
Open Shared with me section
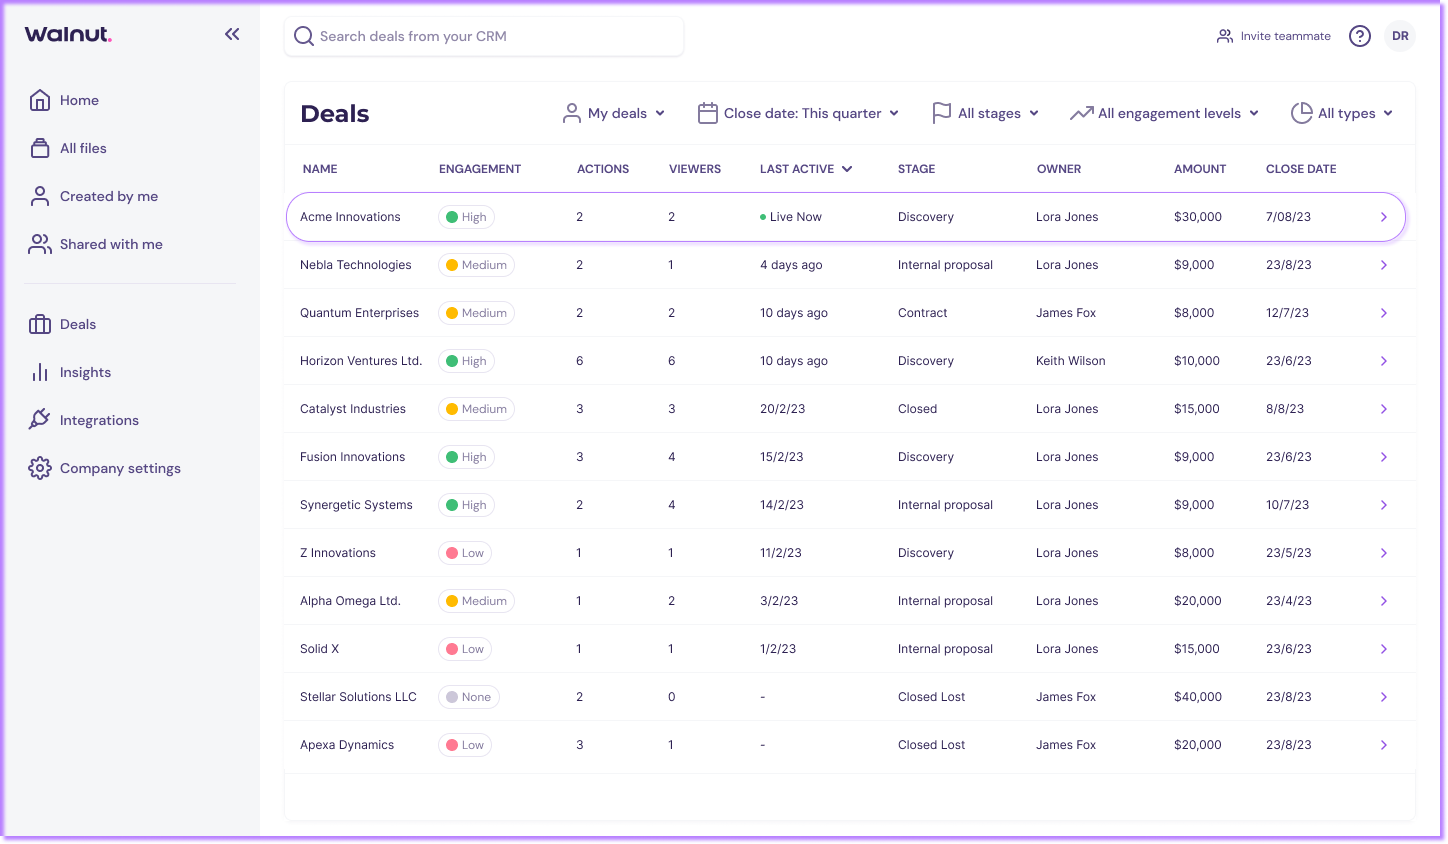click(x=110, y=244)
